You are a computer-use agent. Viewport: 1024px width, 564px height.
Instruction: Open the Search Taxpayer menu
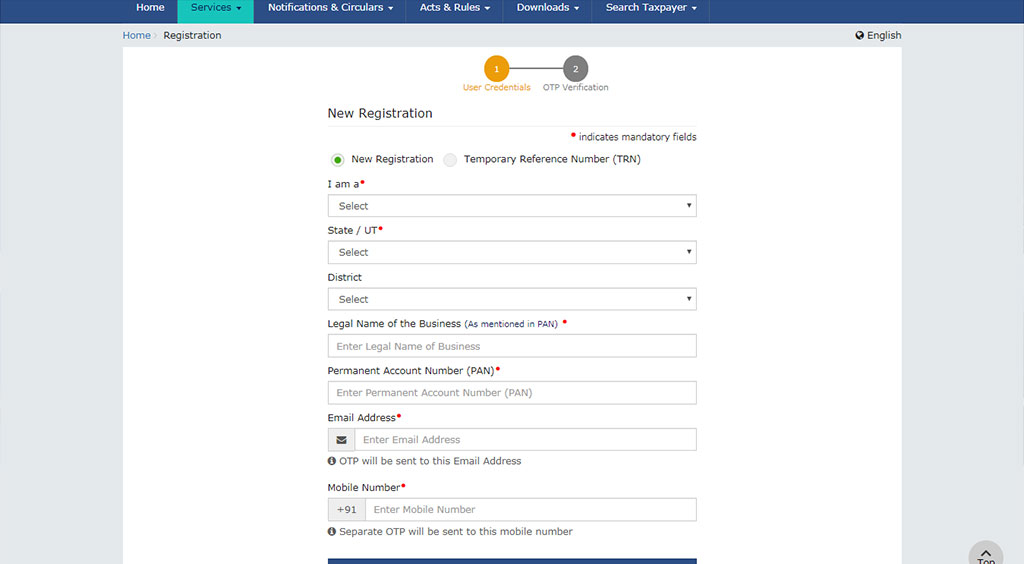651,8
